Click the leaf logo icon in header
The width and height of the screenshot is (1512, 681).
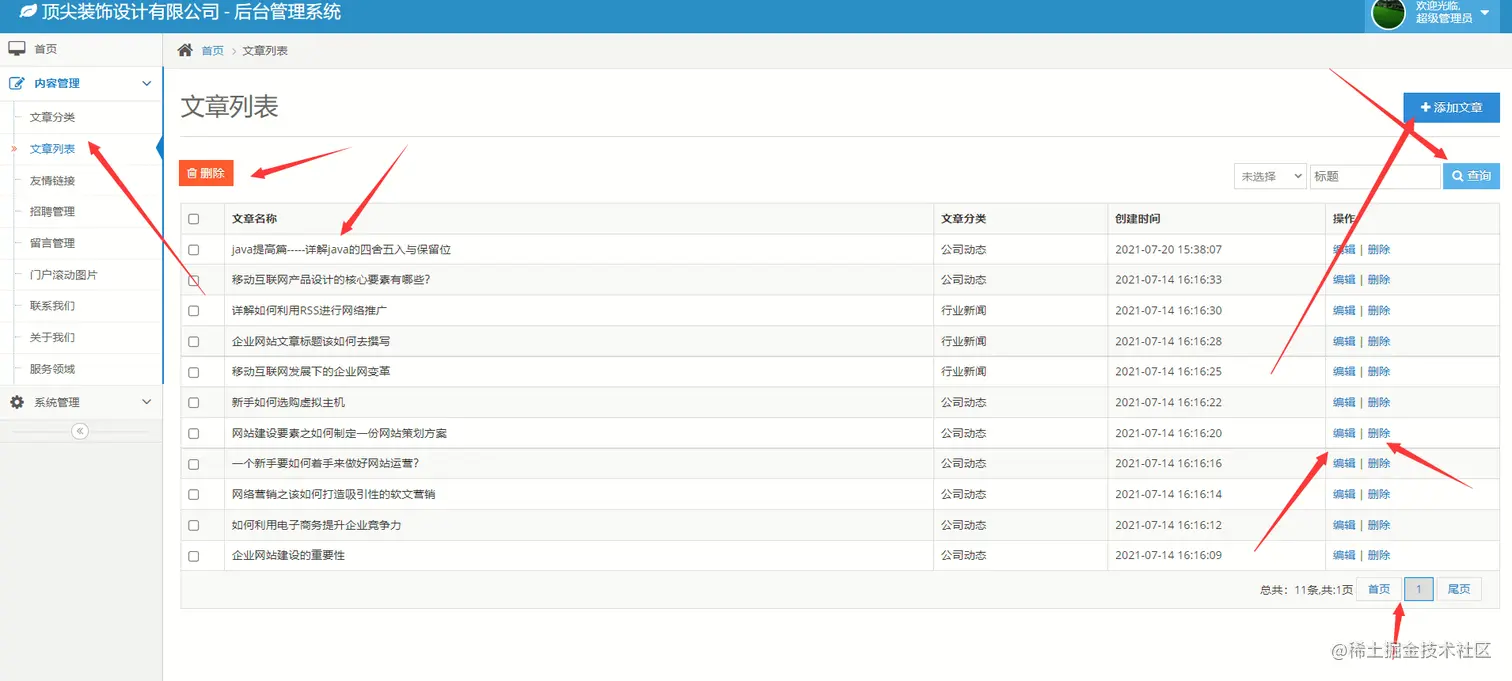point(28,13)
